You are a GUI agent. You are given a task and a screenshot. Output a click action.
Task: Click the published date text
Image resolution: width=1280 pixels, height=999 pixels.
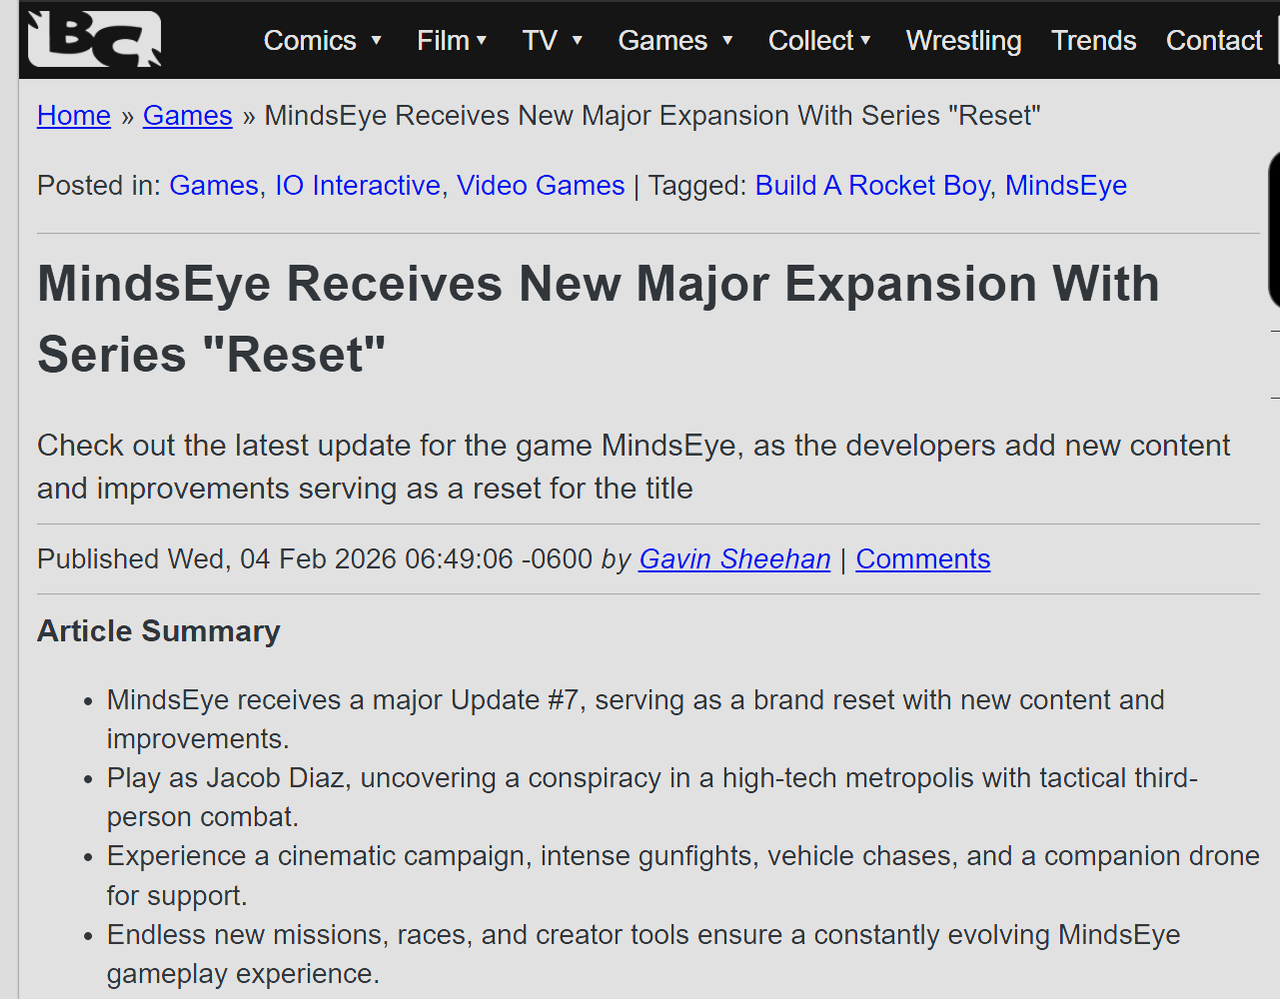tap(315, 559)
